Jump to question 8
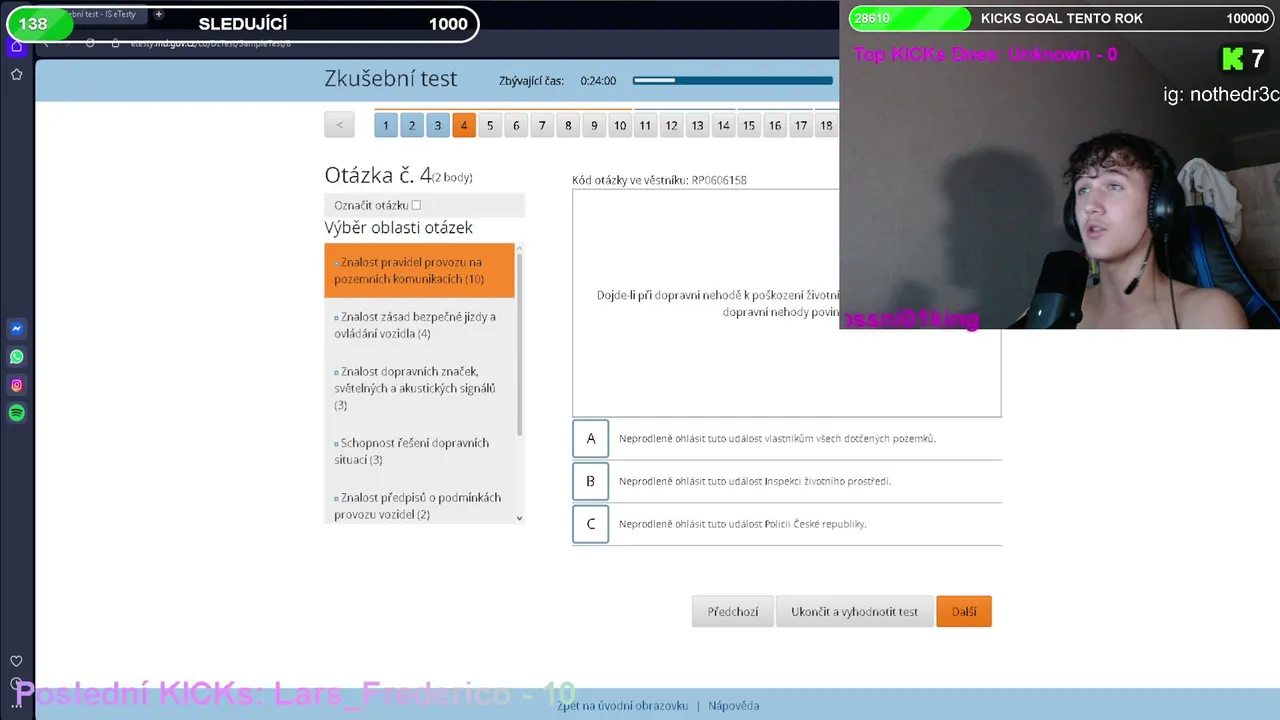This screenshot has height=720, width=1280. [x=568, y=125]
